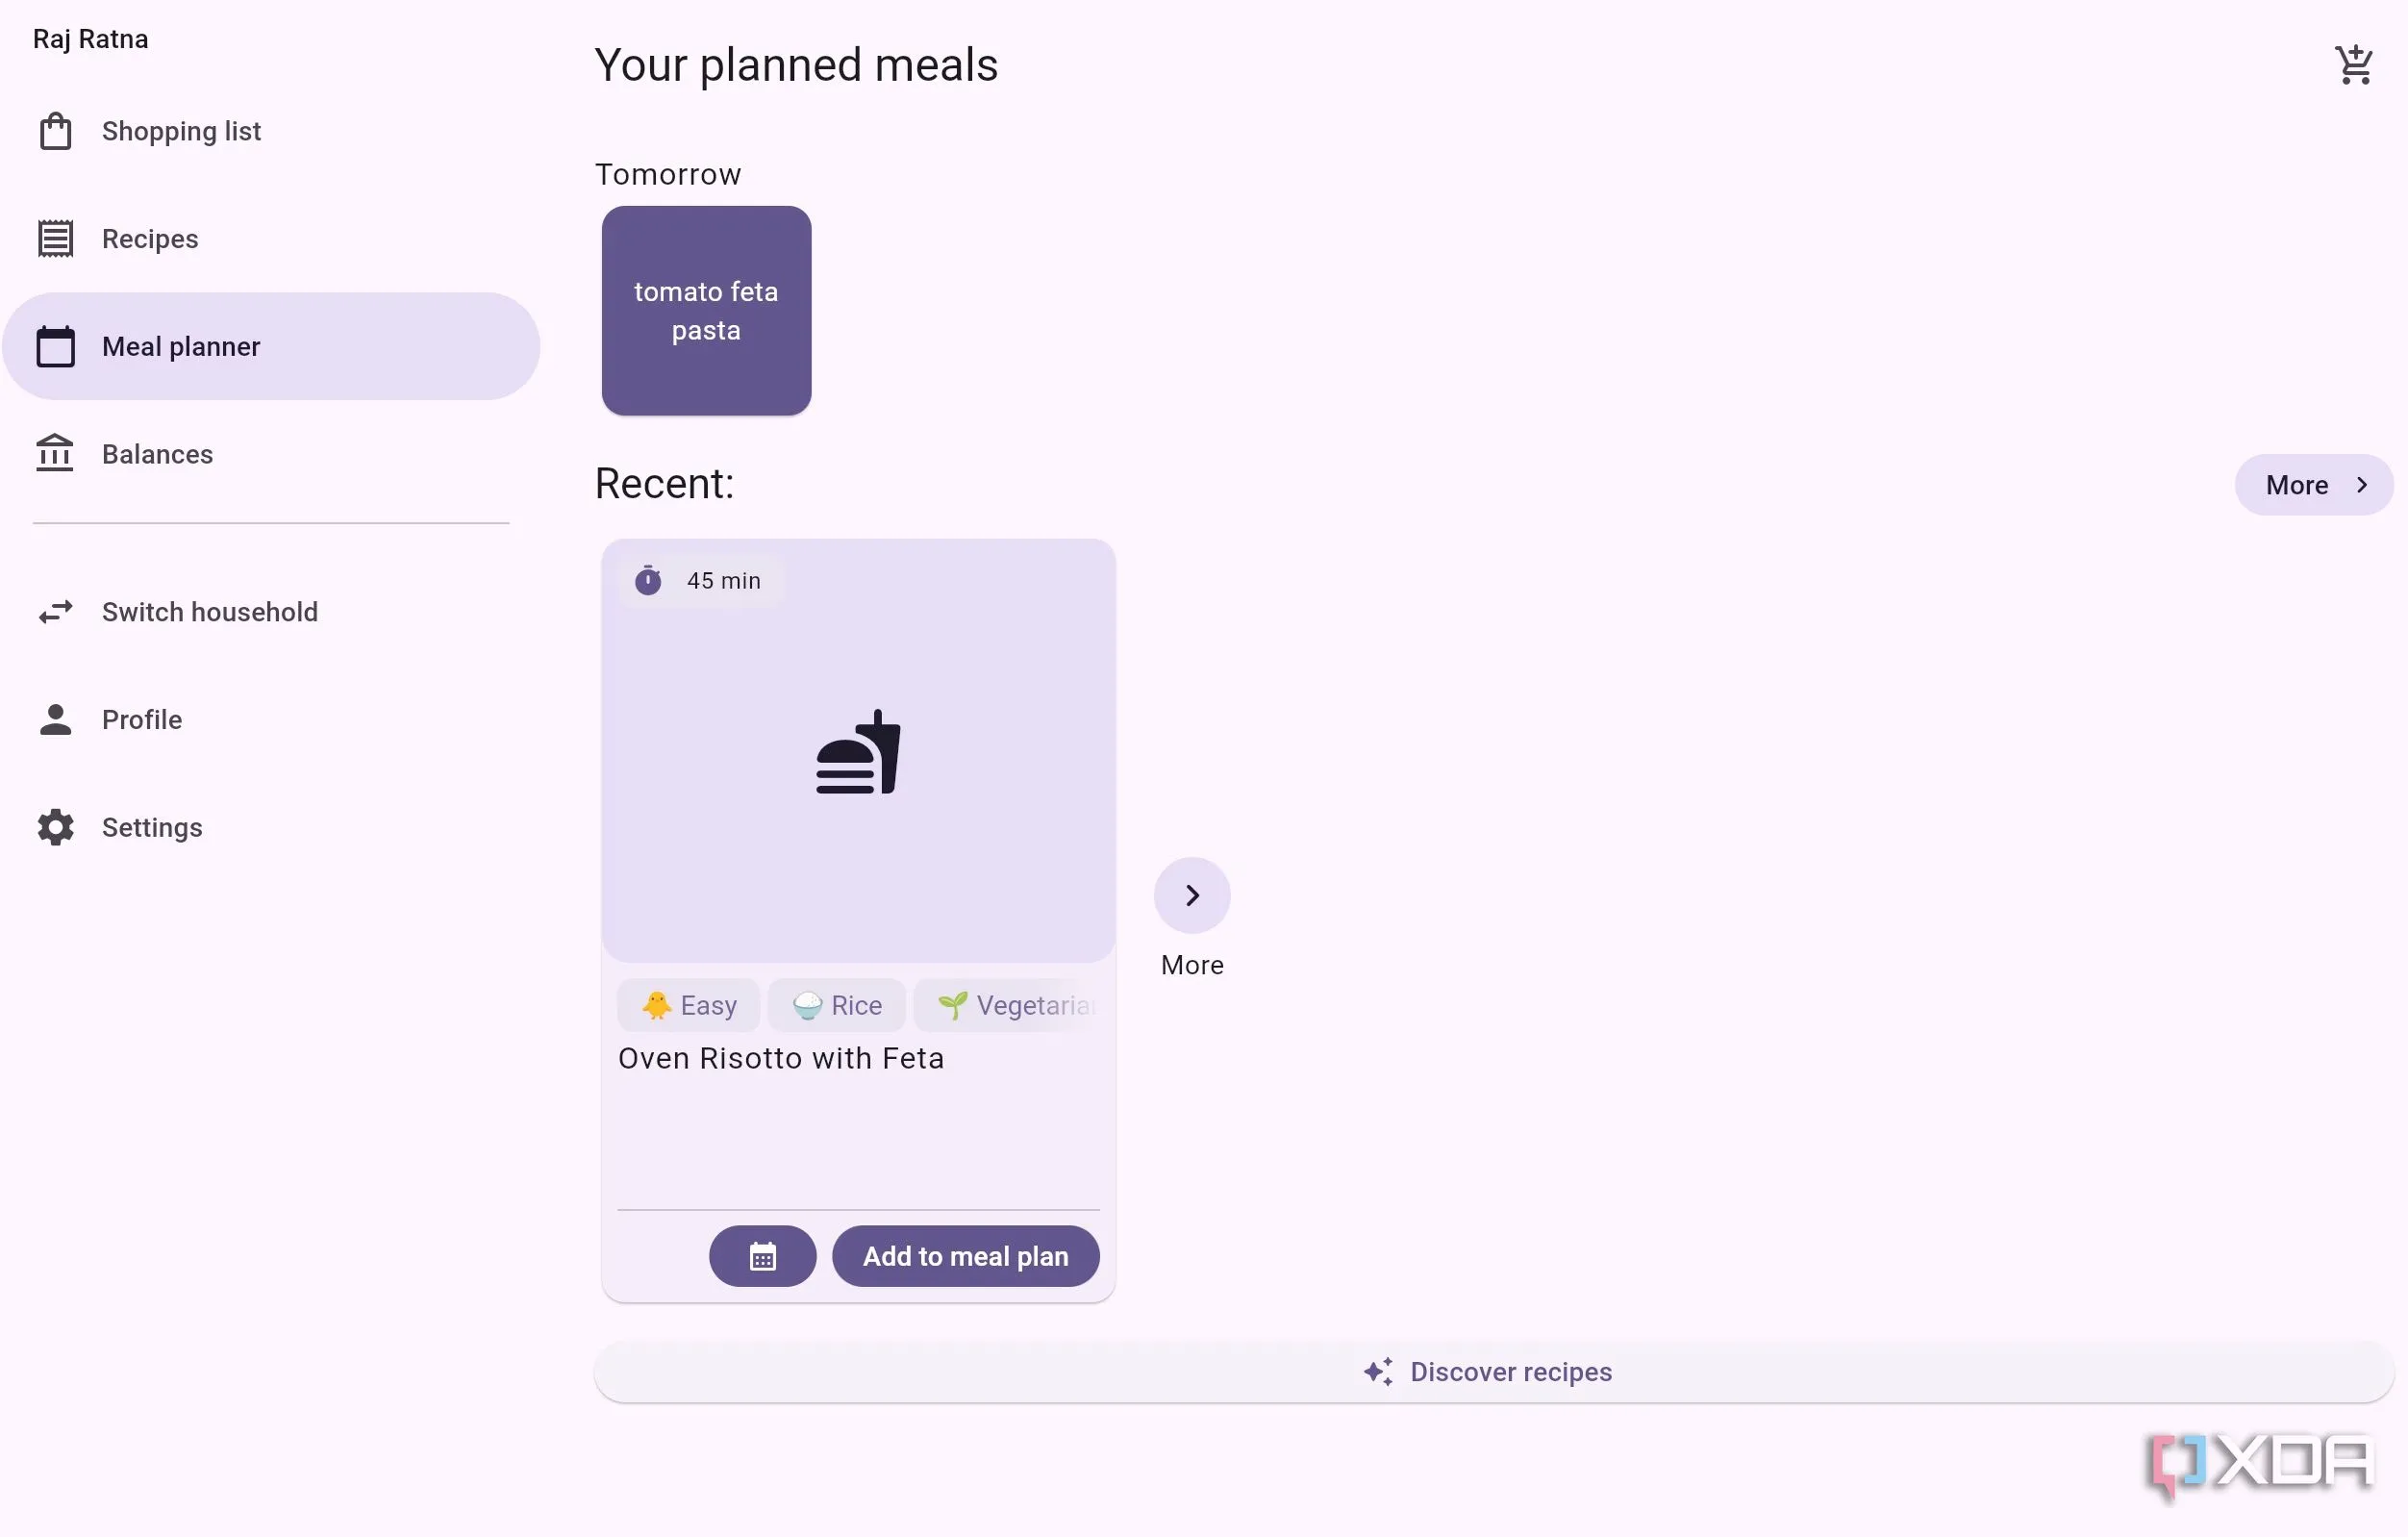The image size is (2408, 1537).
Task: Go to the Shopping list section
Action: click(x=181, y=131)
